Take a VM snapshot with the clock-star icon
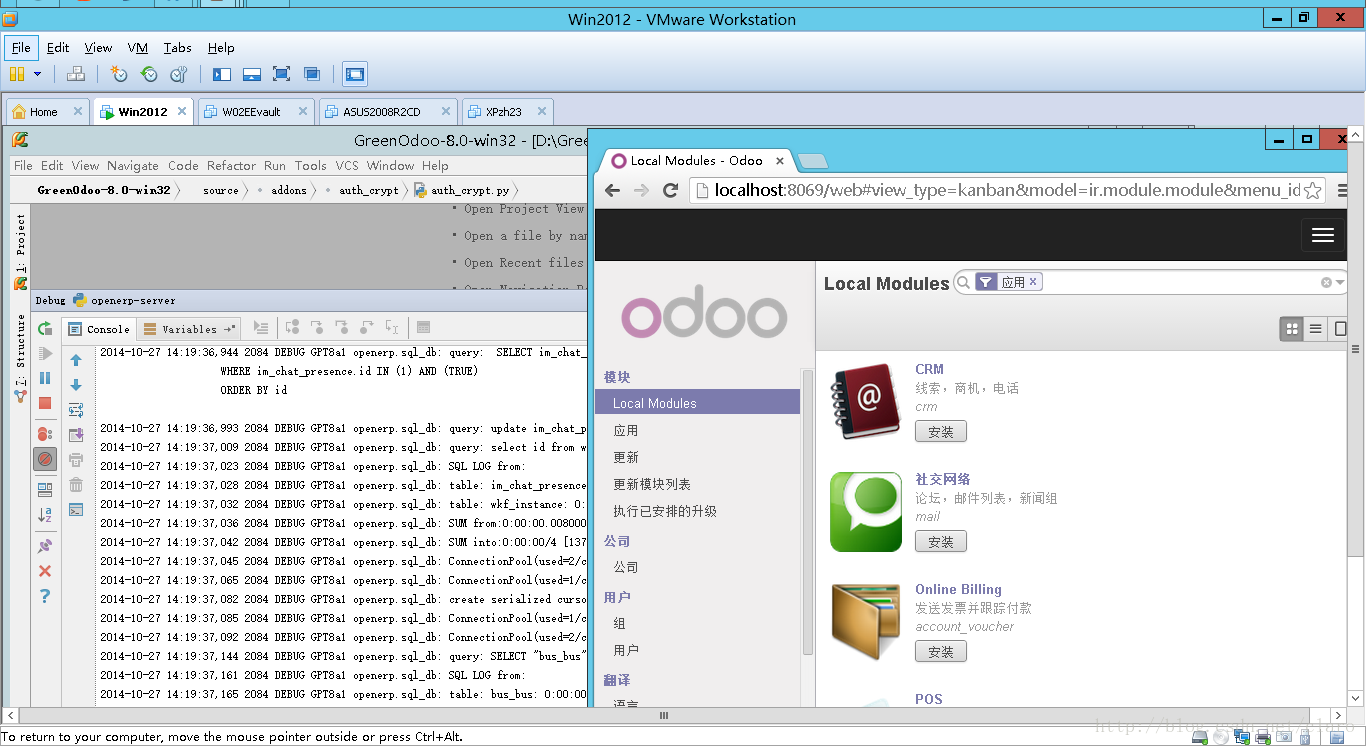Viewport: 1366px width, 746px height. [x=119, y=74]
